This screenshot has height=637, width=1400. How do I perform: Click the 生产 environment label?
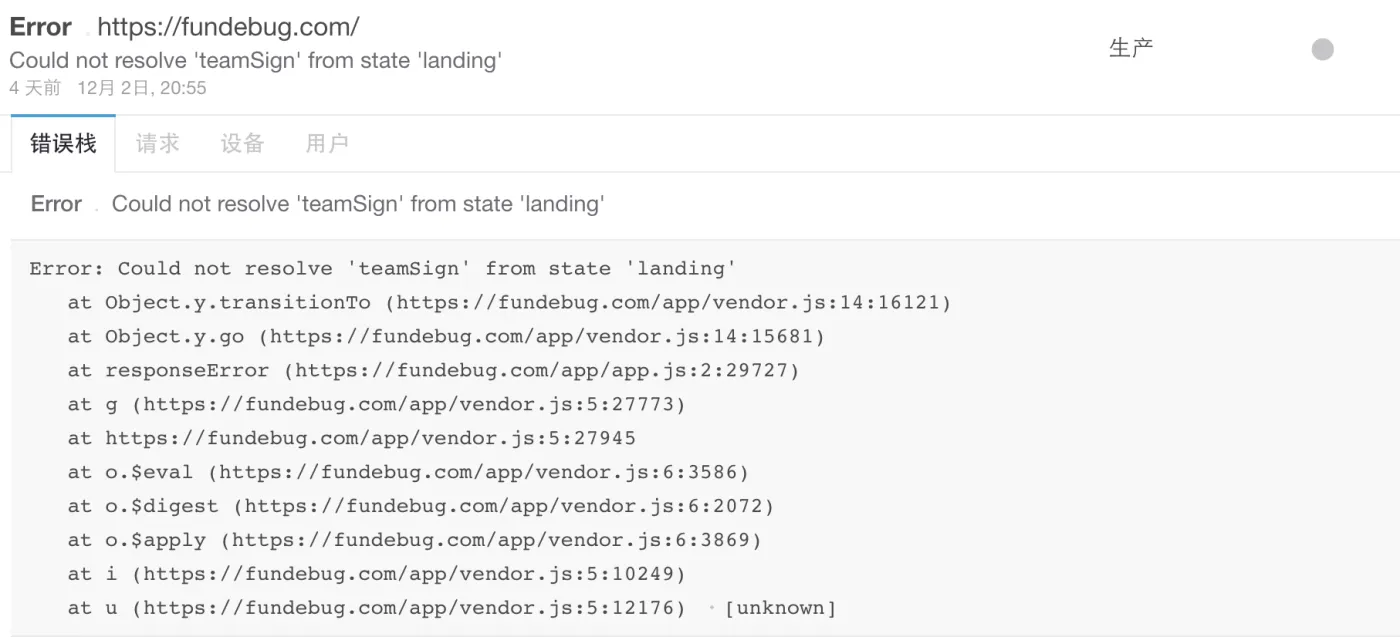point(1131,48)
